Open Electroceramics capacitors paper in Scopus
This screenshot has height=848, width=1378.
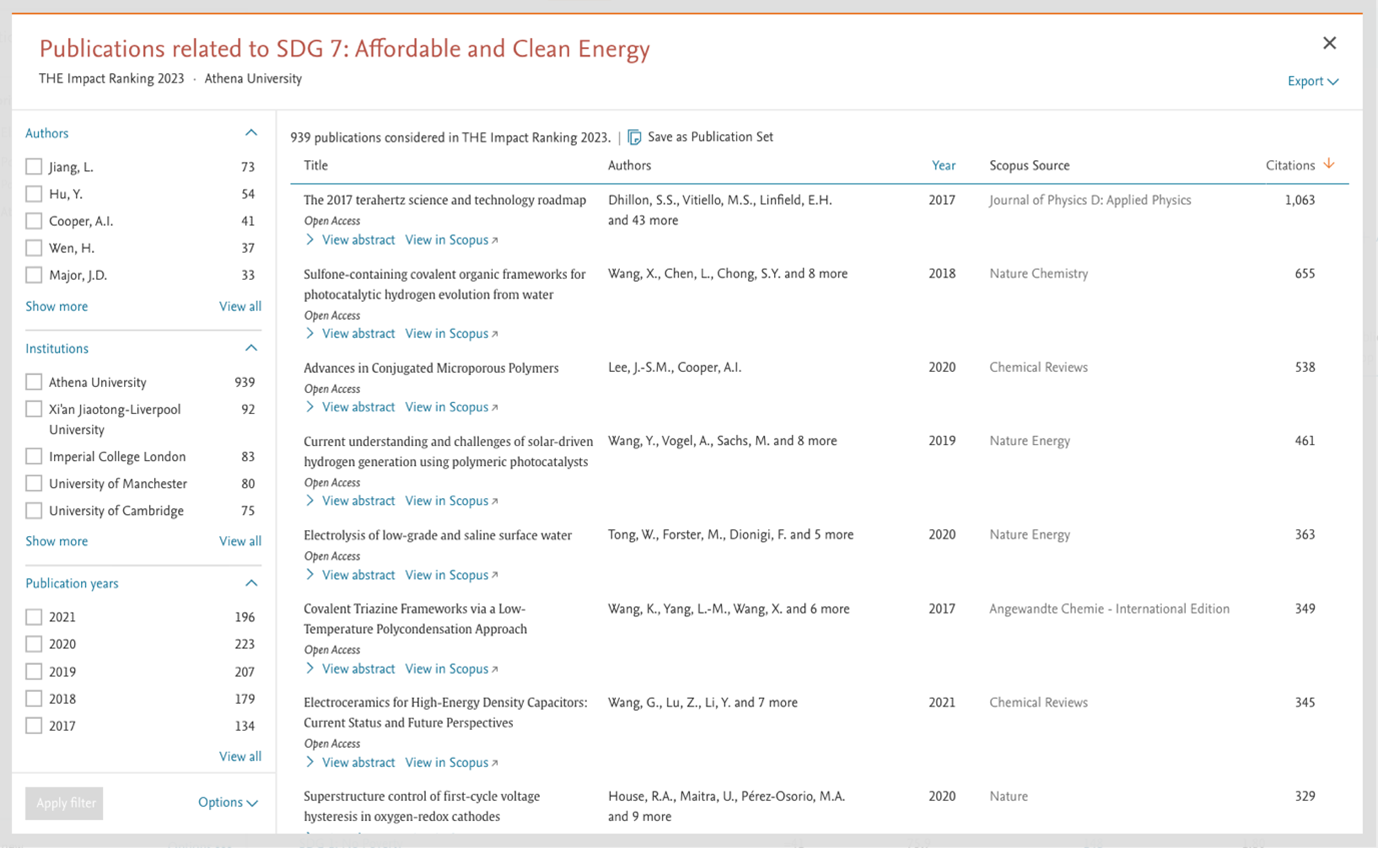pyautogui.click(x=451, y=762)
